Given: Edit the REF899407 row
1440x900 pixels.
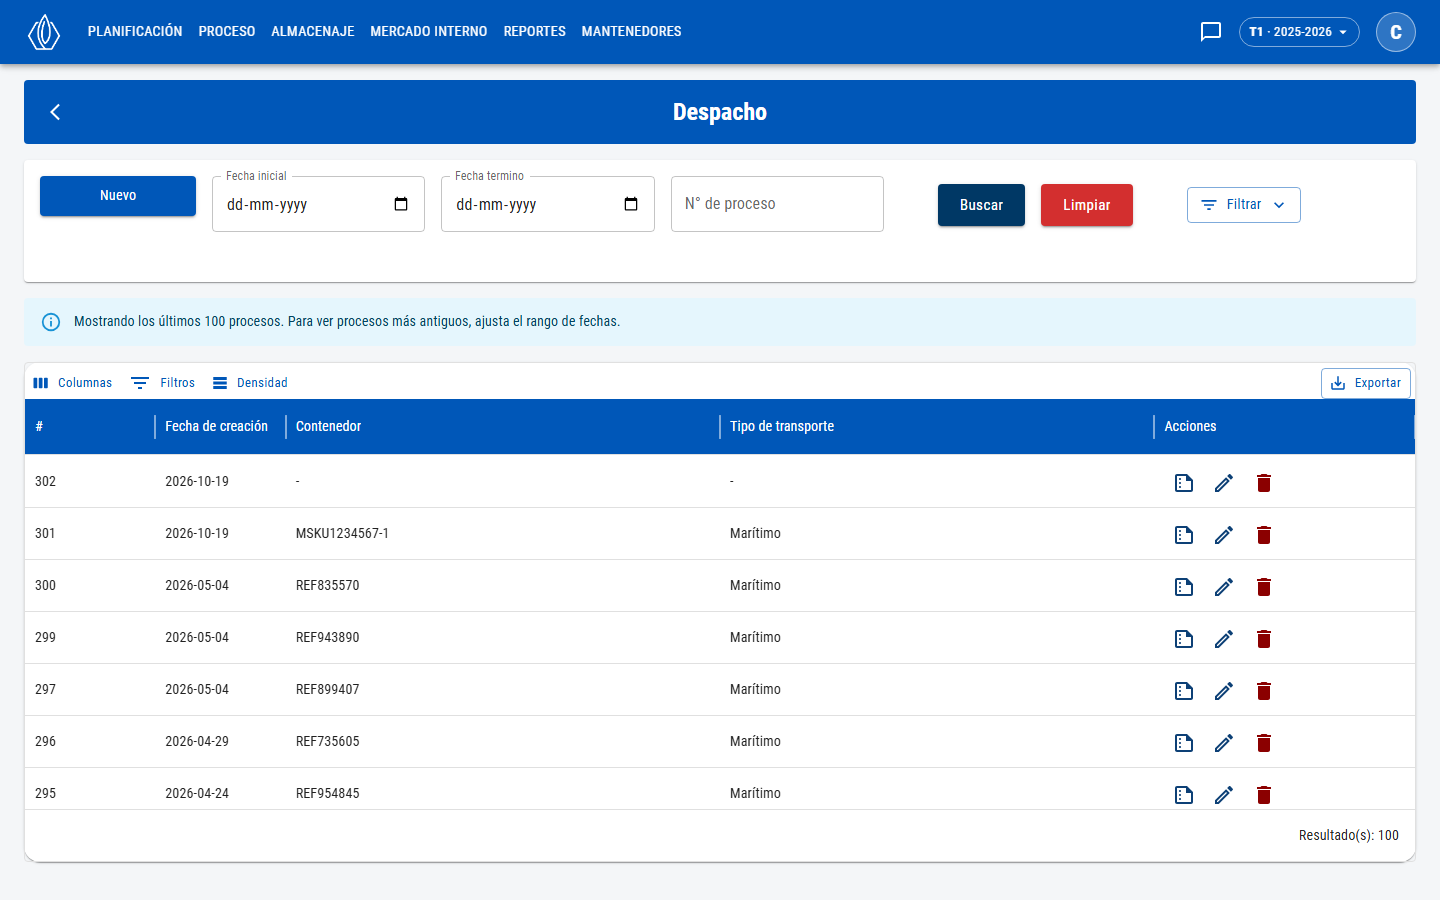Looking at the screenshot, I should pos(1224,691).
